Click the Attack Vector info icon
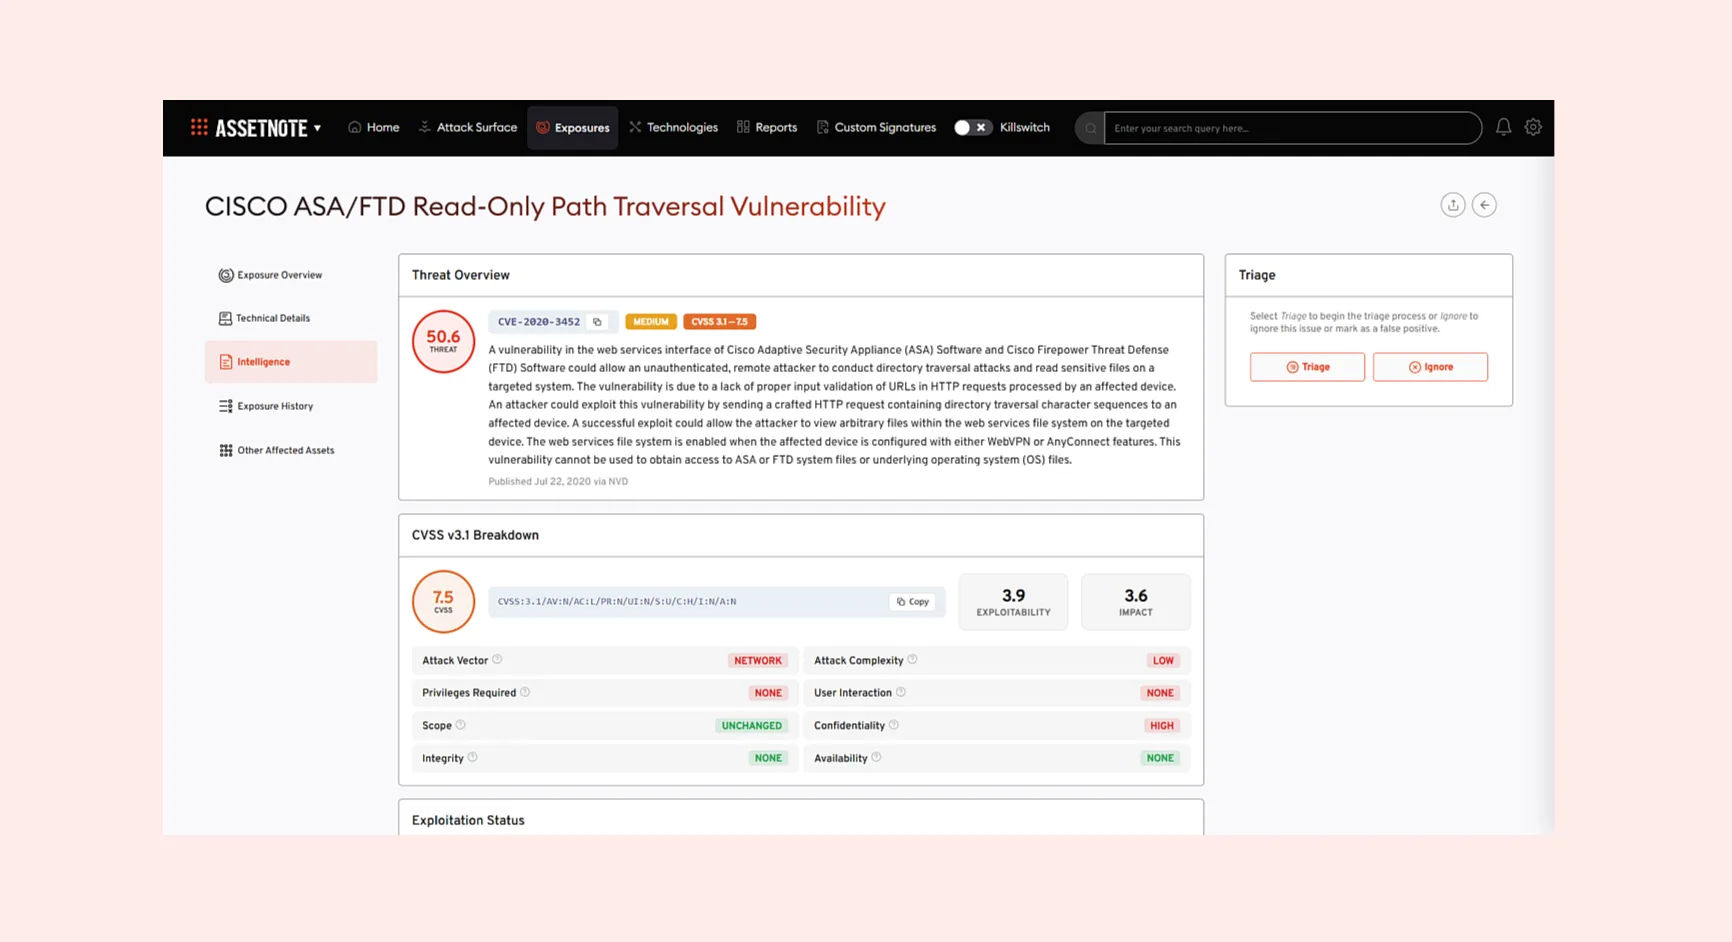Screen dimensions: 1732x942 tap(497, 660)
